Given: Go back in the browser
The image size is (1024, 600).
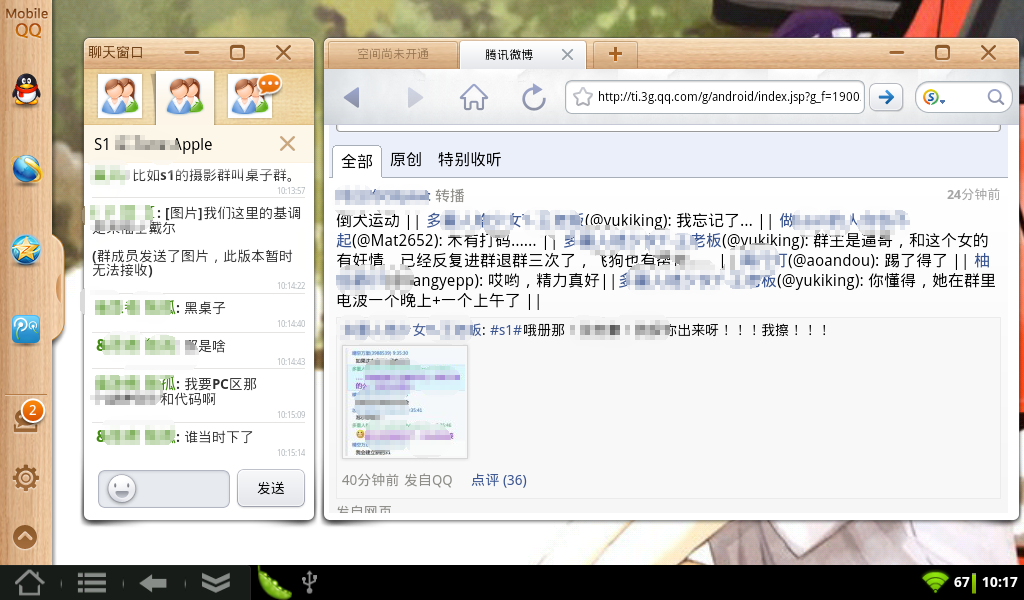Looking at the screenshot, I should click(352, 98).
